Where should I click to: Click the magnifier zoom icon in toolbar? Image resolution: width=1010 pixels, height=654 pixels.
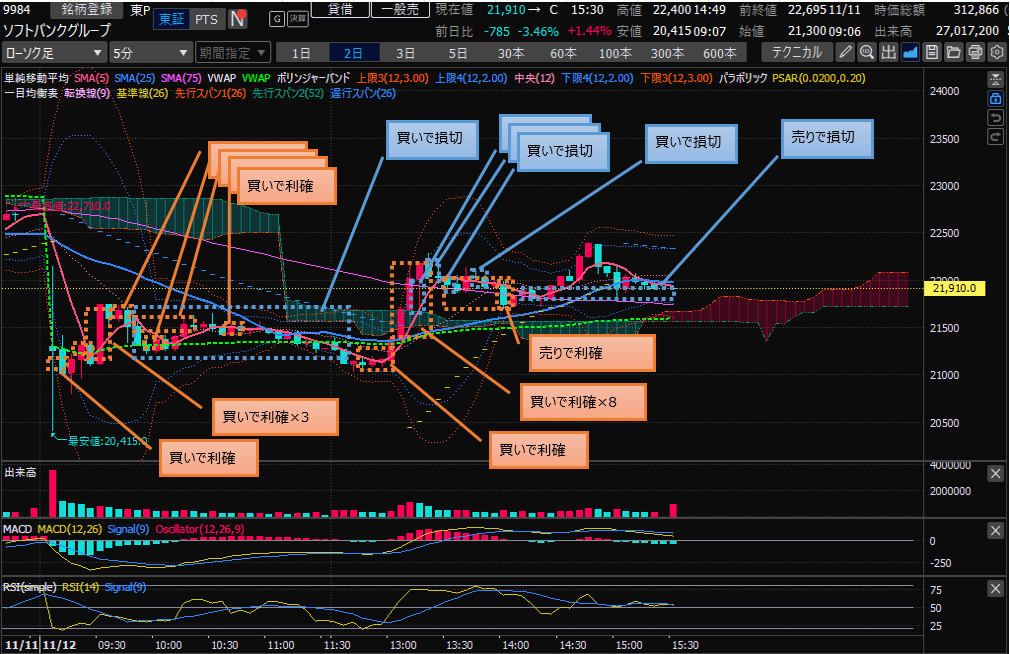(x=867, y=52)
